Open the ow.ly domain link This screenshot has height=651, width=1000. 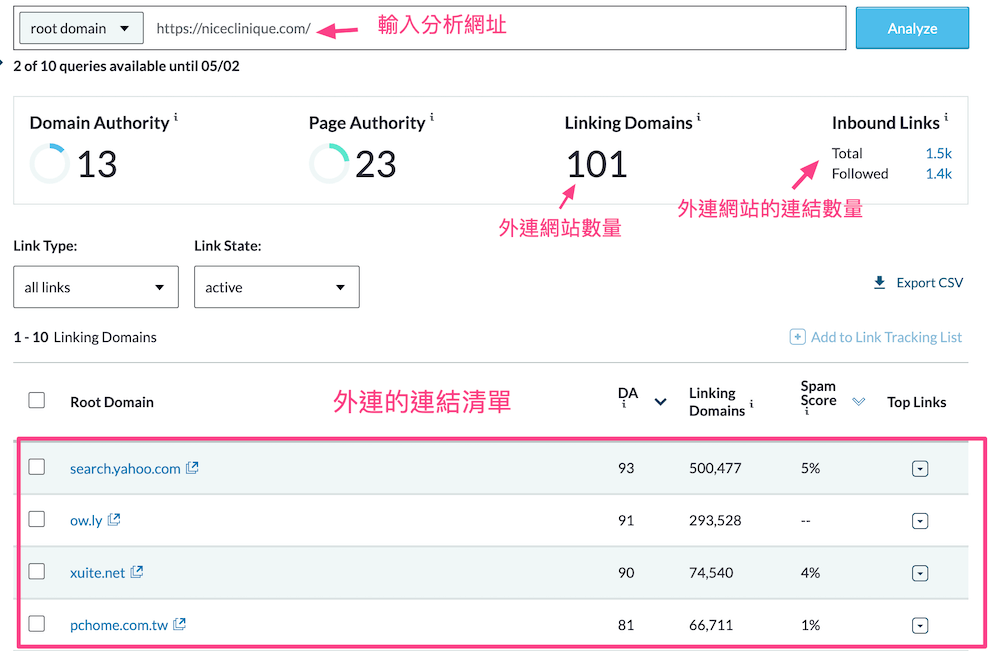tap(86, 521)
